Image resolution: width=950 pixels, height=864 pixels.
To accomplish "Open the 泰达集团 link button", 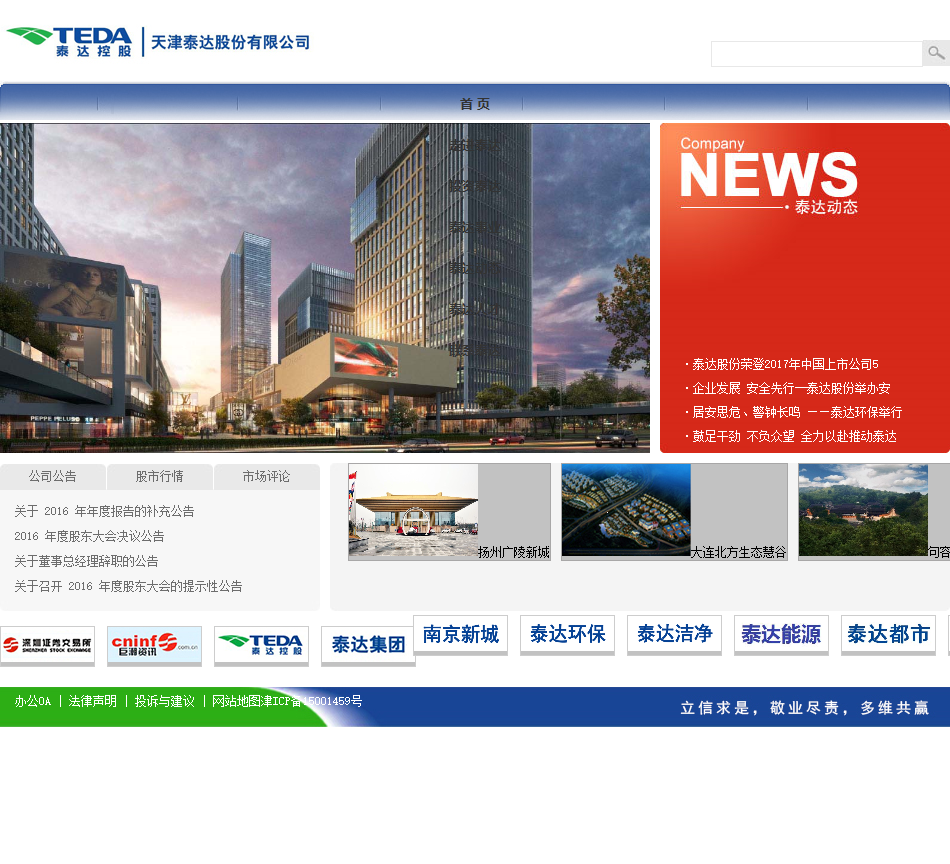I will pos(368,645).
